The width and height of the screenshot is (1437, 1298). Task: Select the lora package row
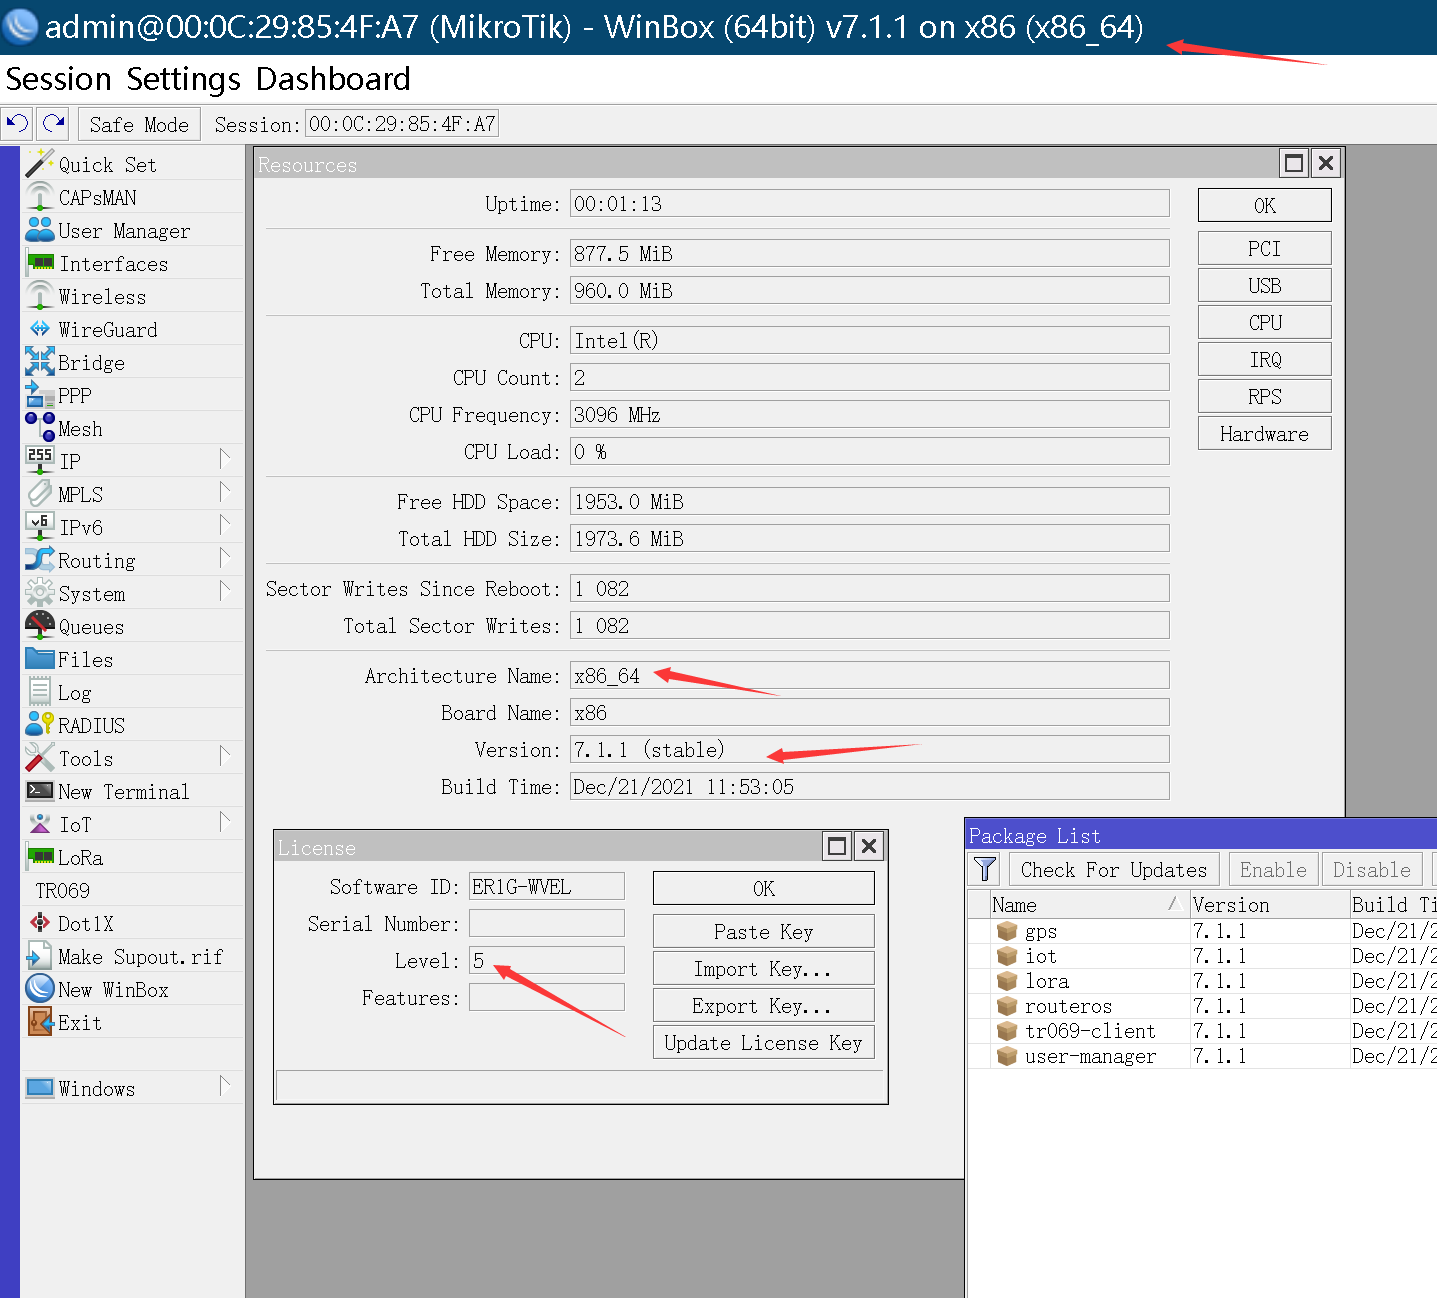(1203, 981)
